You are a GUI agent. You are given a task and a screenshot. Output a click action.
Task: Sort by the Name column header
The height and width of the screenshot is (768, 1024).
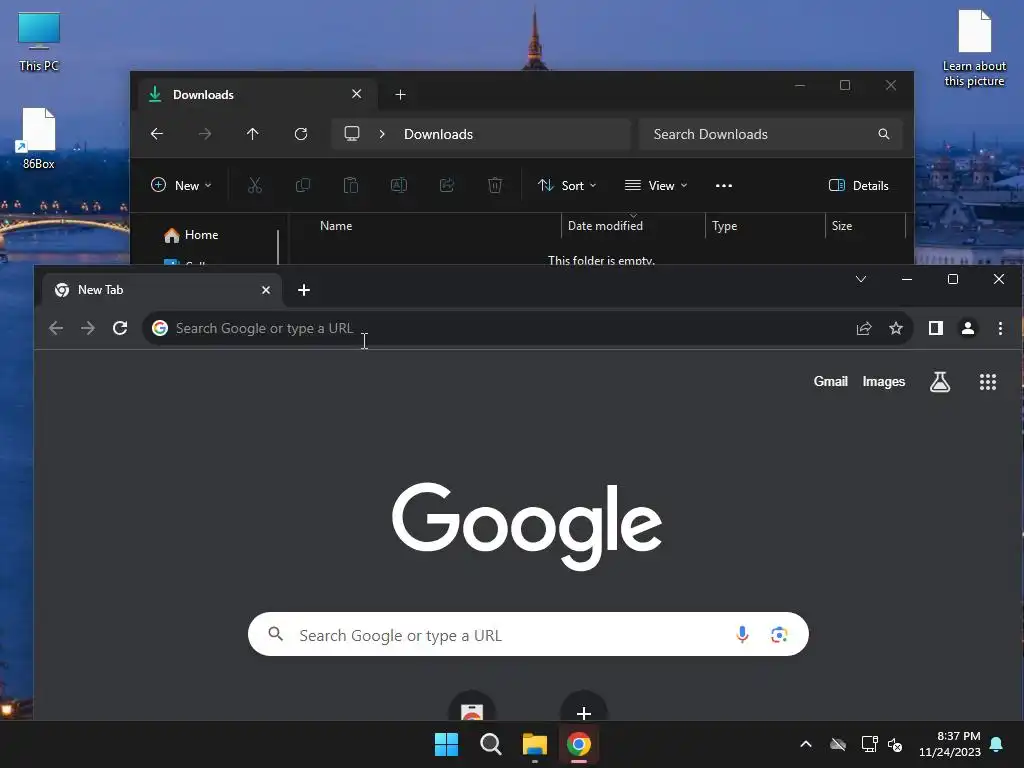(x=336, y=226)
